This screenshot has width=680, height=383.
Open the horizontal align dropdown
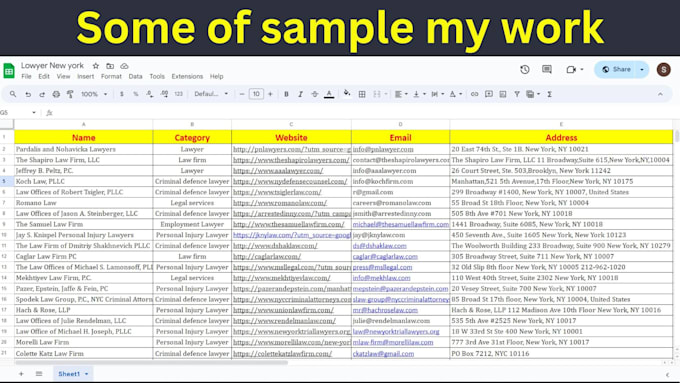click(401, 94)
